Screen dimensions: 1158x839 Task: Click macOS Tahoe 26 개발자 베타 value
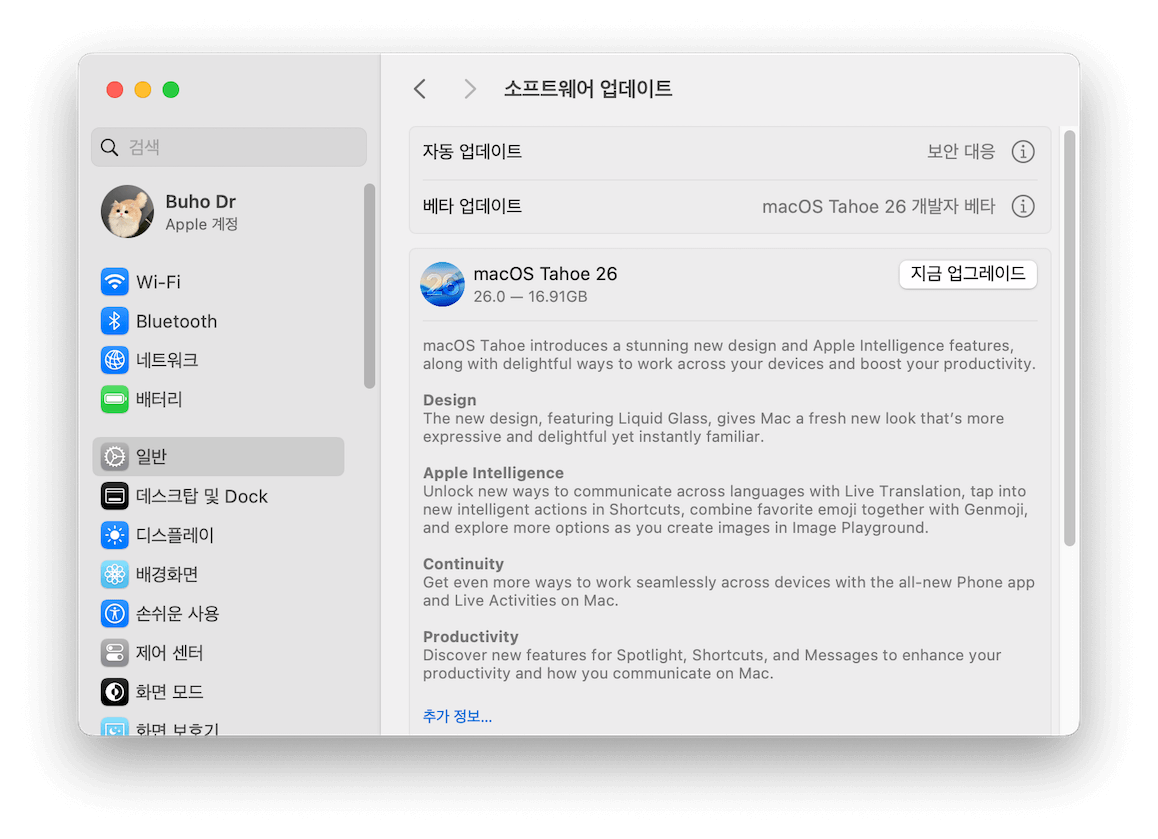[x=878, y=206]
